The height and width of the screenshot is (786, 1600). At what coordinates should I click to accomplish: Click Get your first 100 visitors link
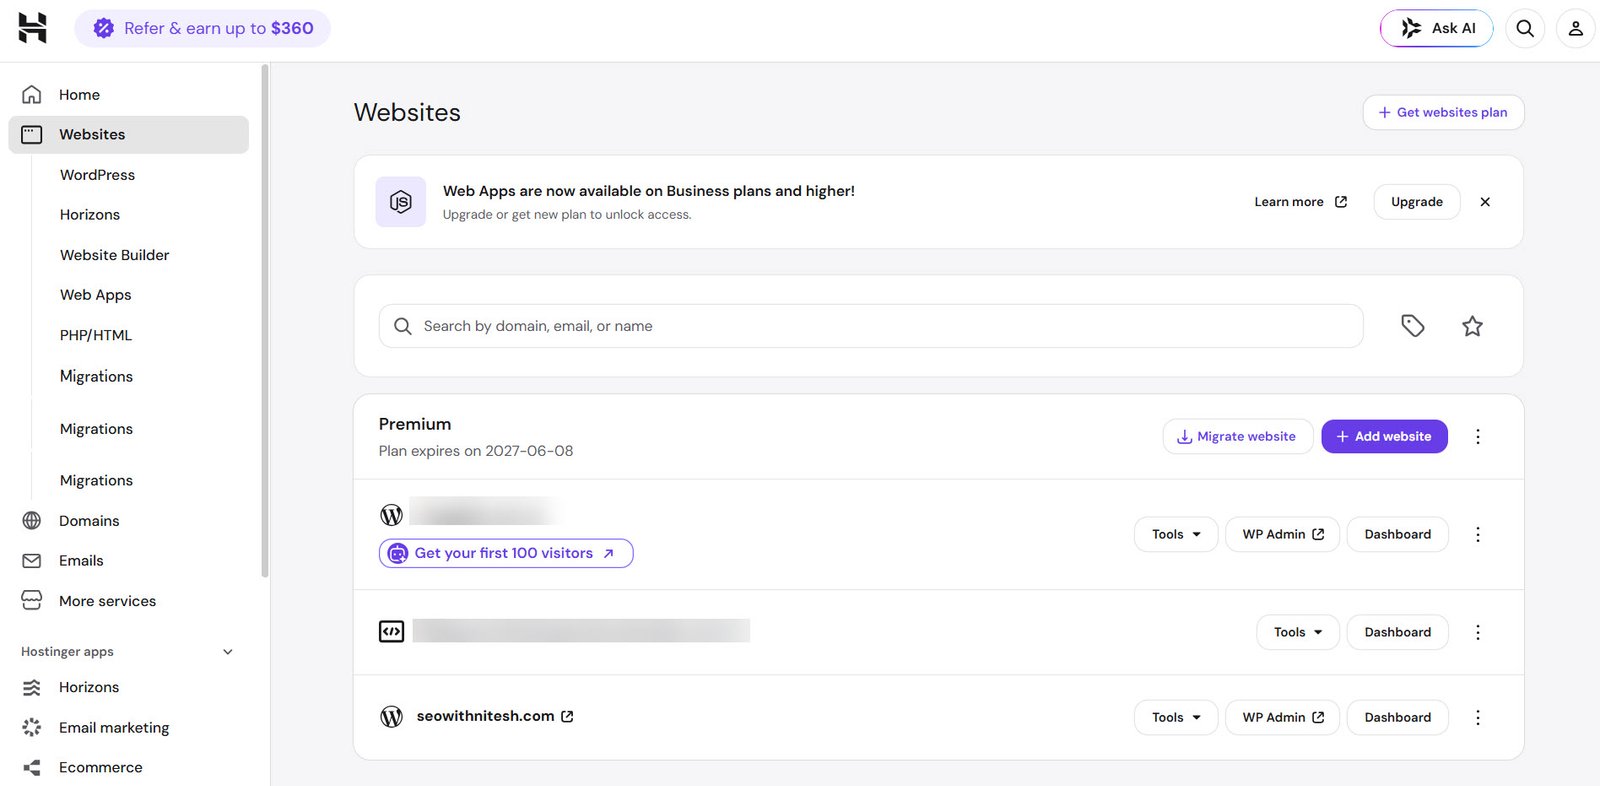click(506, 553)
